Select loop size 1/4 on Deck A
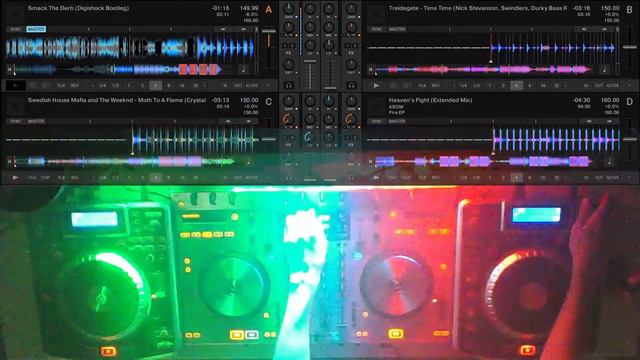The width and height of the screenshot is (640, 360). (102, 86)
